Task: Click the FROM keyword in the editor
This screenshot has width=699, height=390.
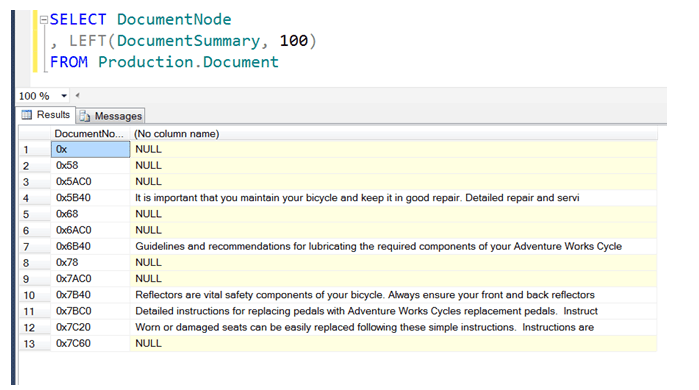Action: 69,62
